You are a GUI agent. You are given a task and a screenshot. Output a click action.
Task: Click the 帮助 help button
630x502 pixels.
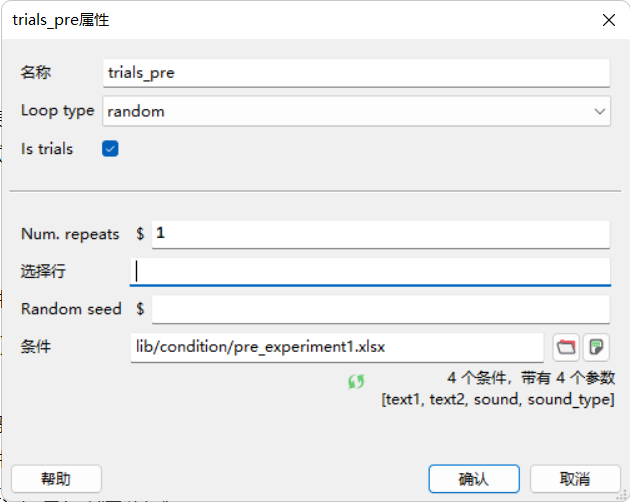click(x=56, y=479)
